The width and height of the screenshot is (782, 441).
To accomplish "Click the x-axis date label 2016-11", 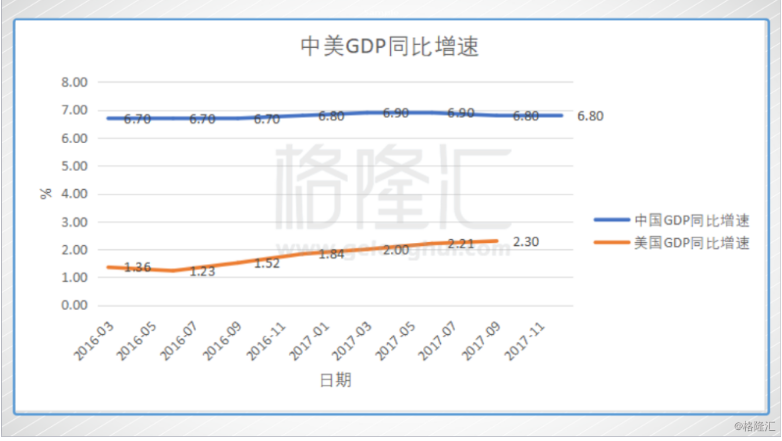I will (266, 341).
